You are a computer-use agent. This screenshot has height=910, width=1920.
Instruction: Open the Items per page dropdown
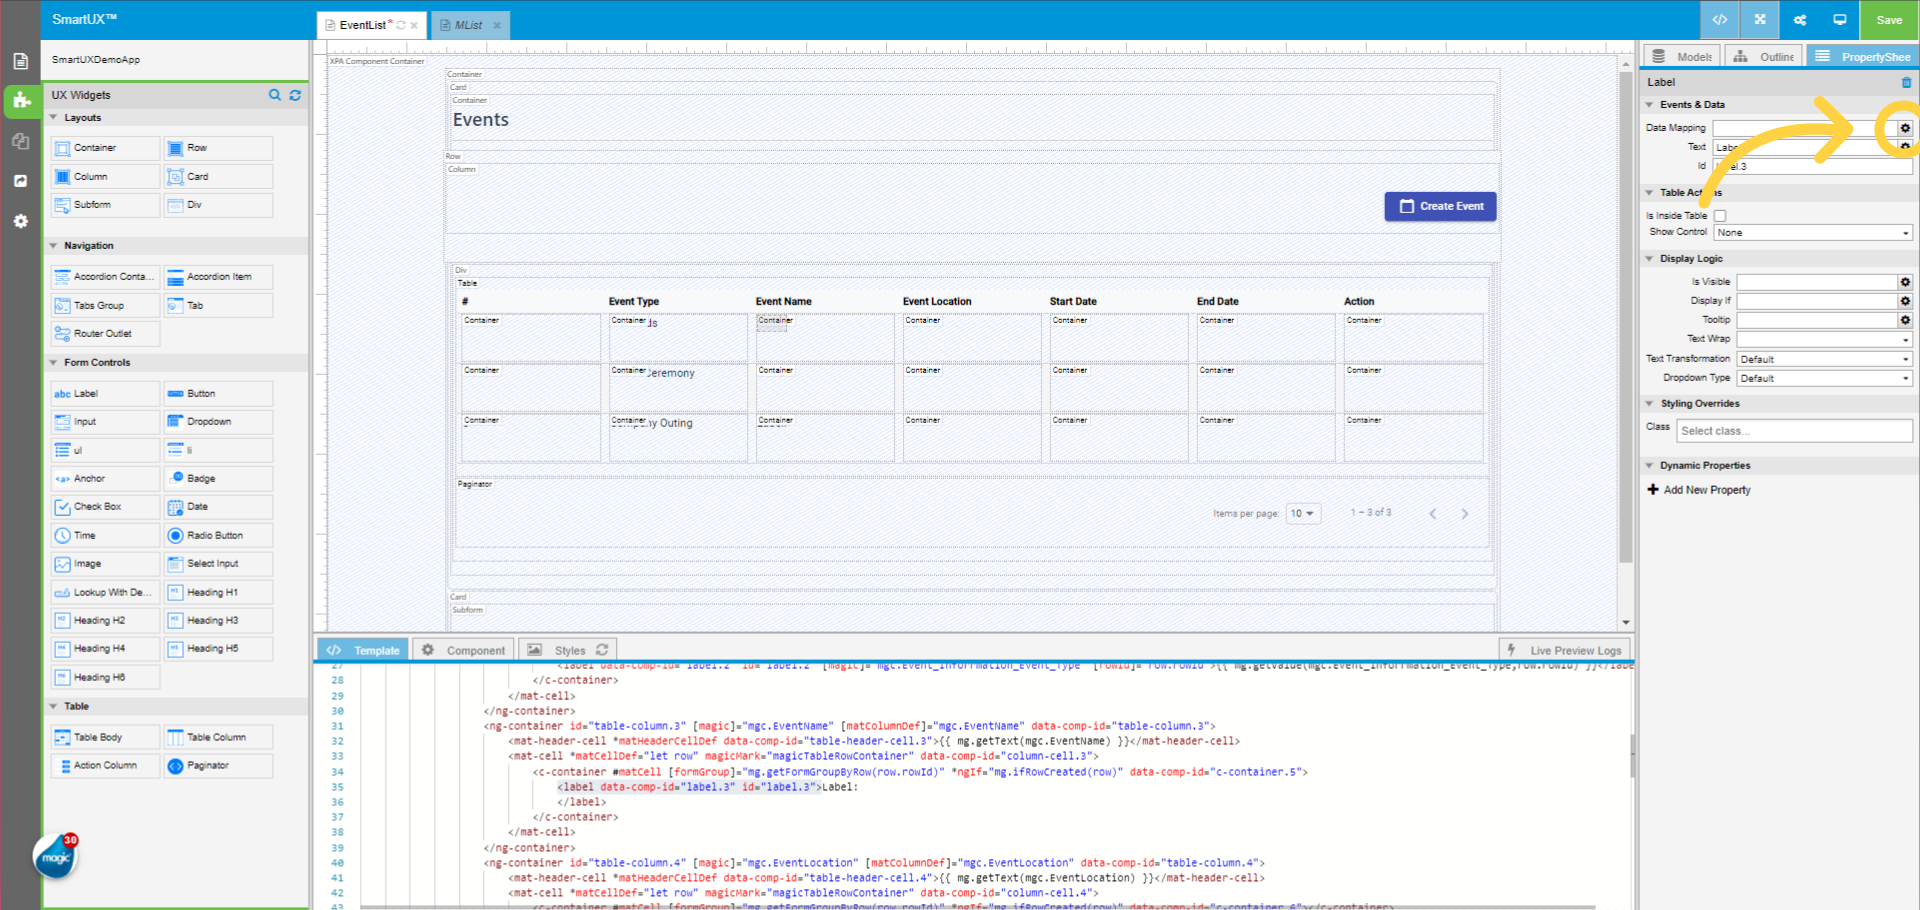[1302, 514]
